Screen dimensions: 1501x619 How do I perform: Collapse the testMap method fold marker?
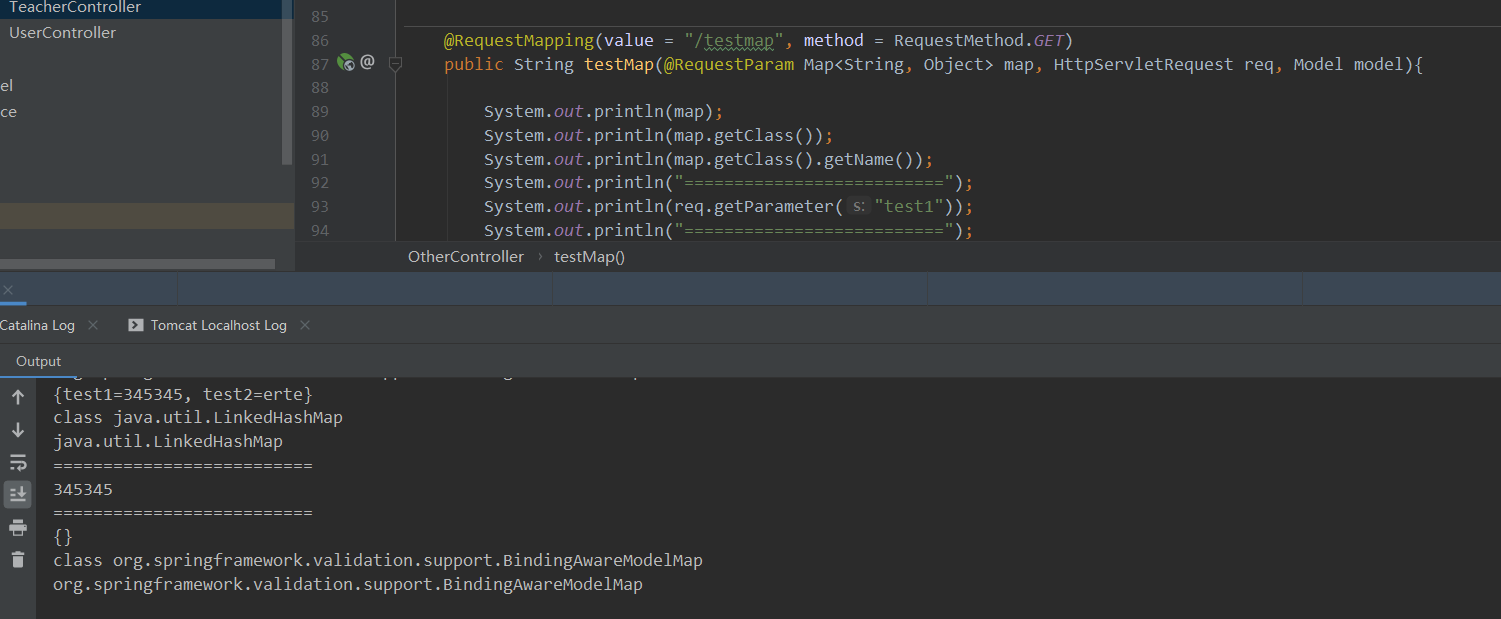(x=395, y=63)
